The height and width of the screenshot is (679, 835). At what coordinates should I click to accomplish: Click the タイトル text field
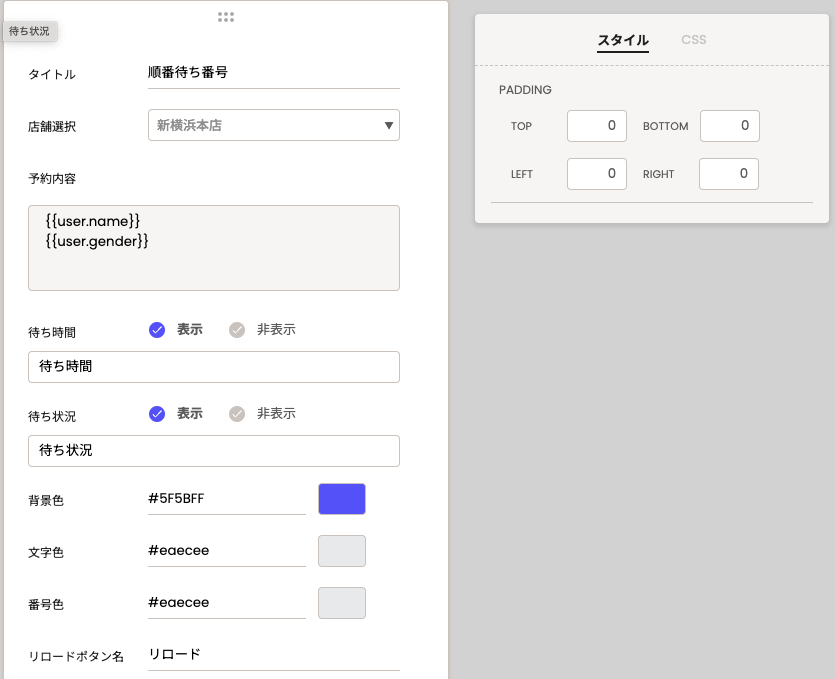coord(273,73)
